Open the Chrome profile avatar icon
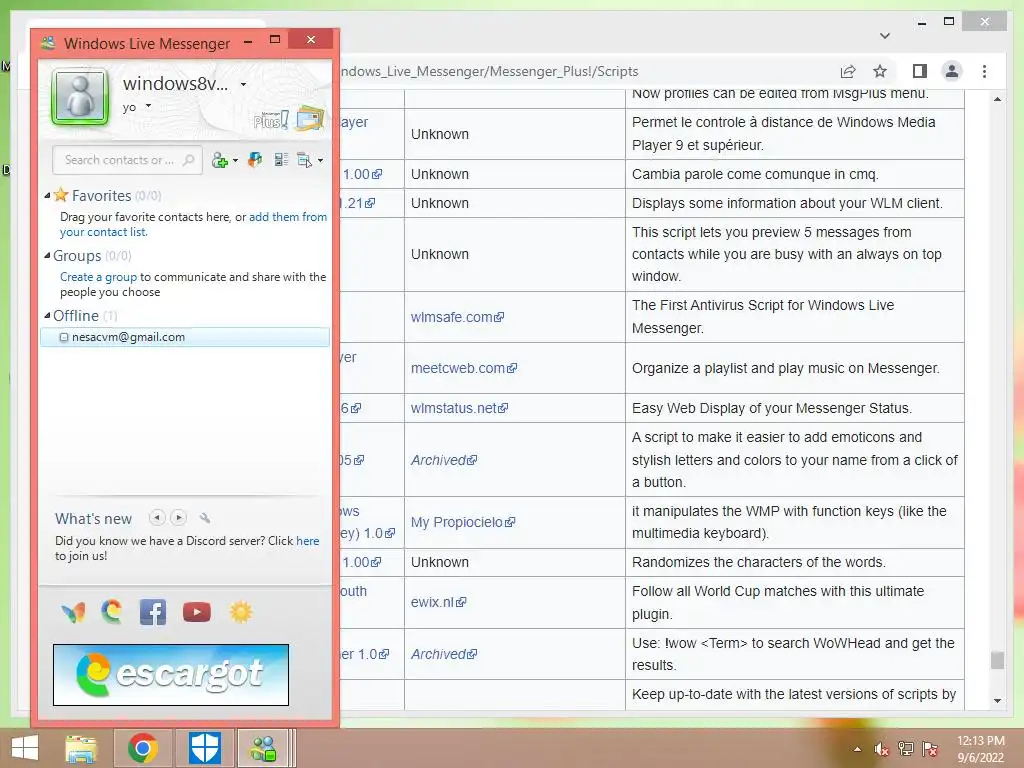Screen dimensions: 1024x768 coord(952,71)
